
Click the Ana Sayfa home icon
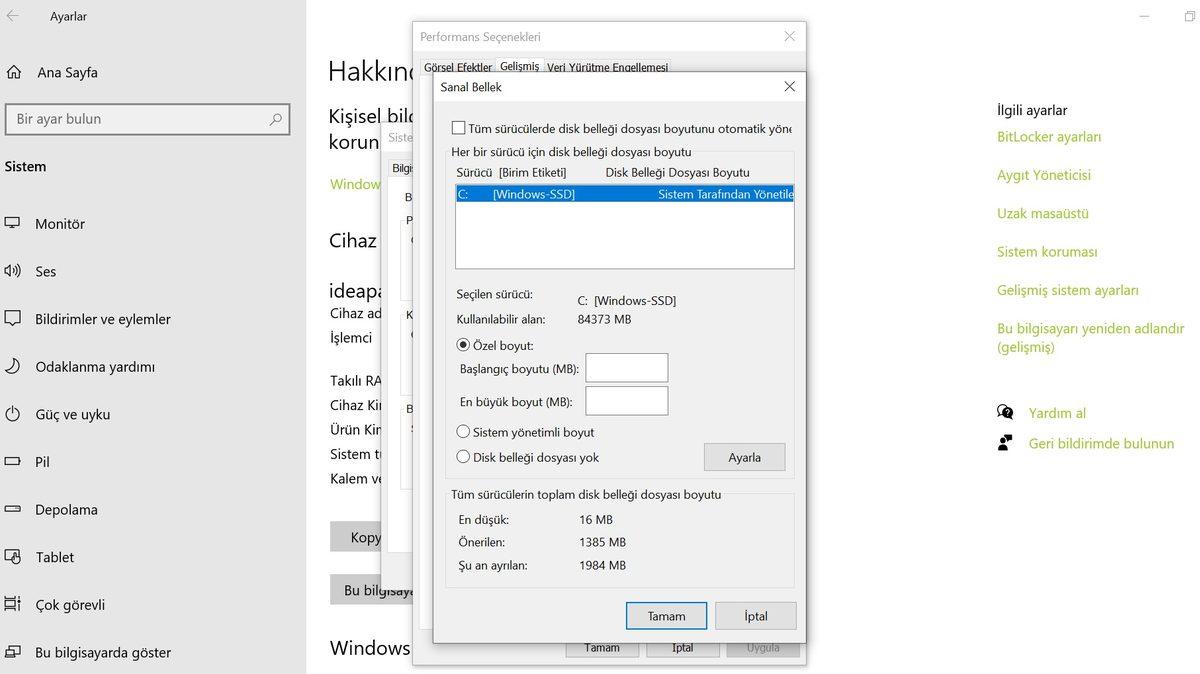pyautogui.click(x=14, y=72)
